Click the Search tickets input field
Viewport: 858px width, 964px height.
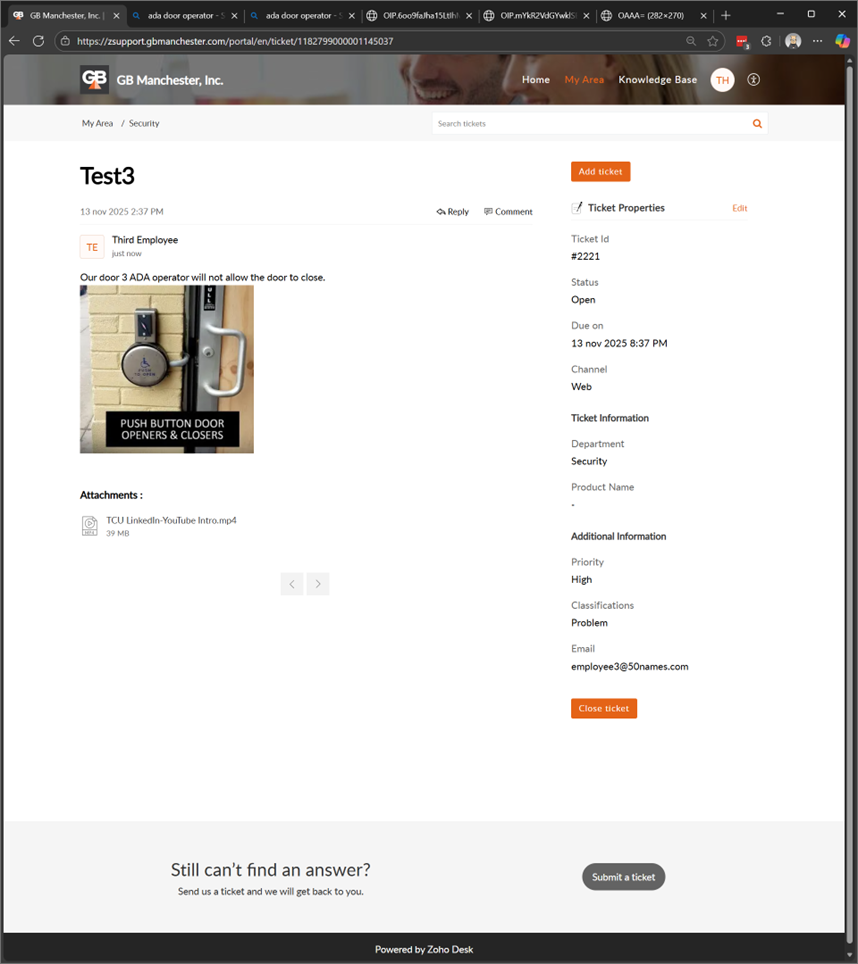click(x=591, y=124)
